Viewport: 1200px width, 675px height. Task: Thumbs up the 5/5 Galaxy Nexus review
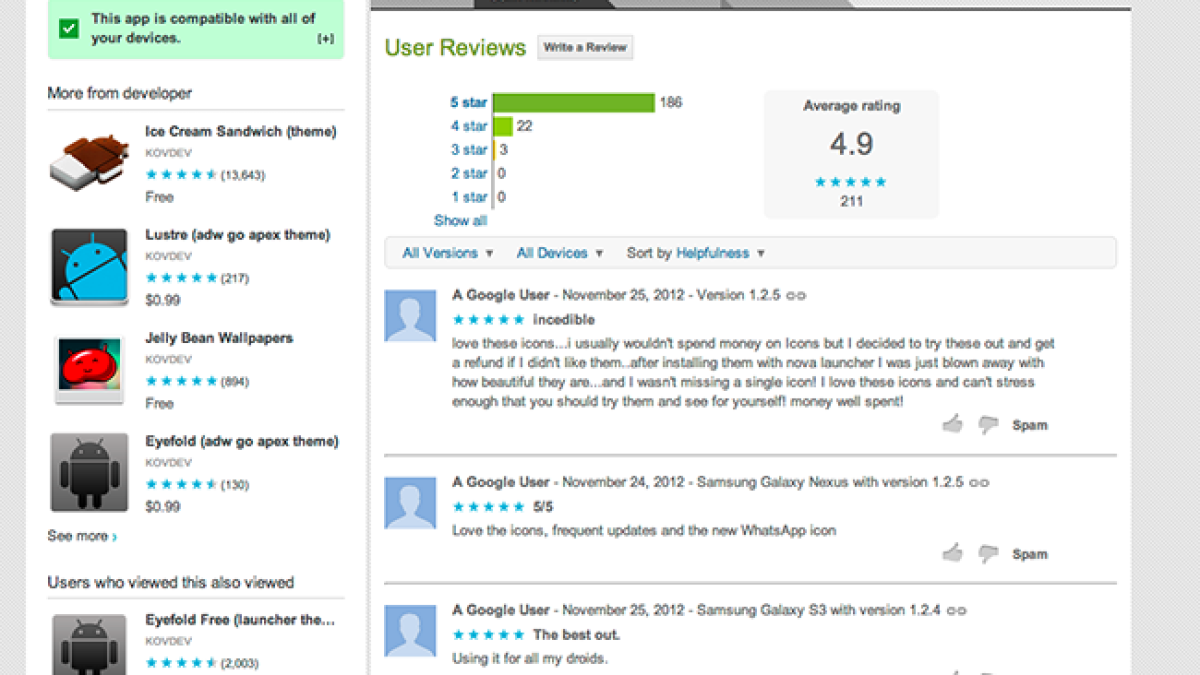click(952, 553)
